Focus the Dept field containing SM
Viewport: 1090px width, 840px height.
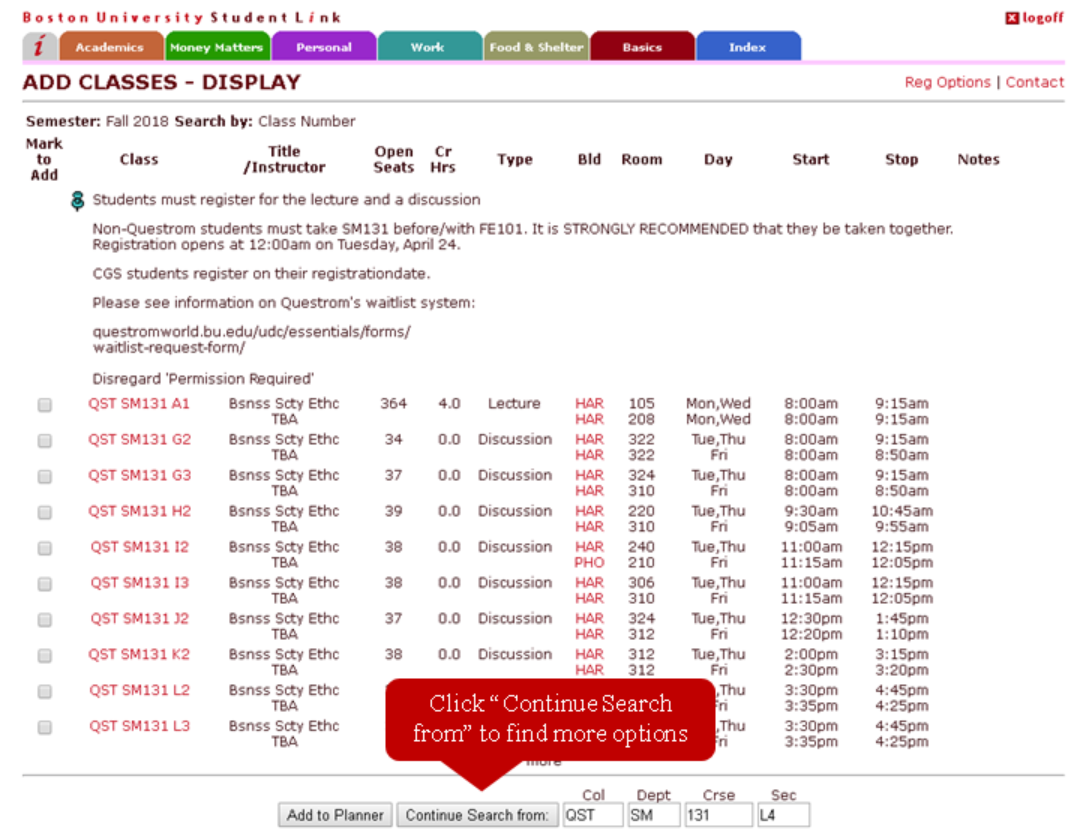653,815
